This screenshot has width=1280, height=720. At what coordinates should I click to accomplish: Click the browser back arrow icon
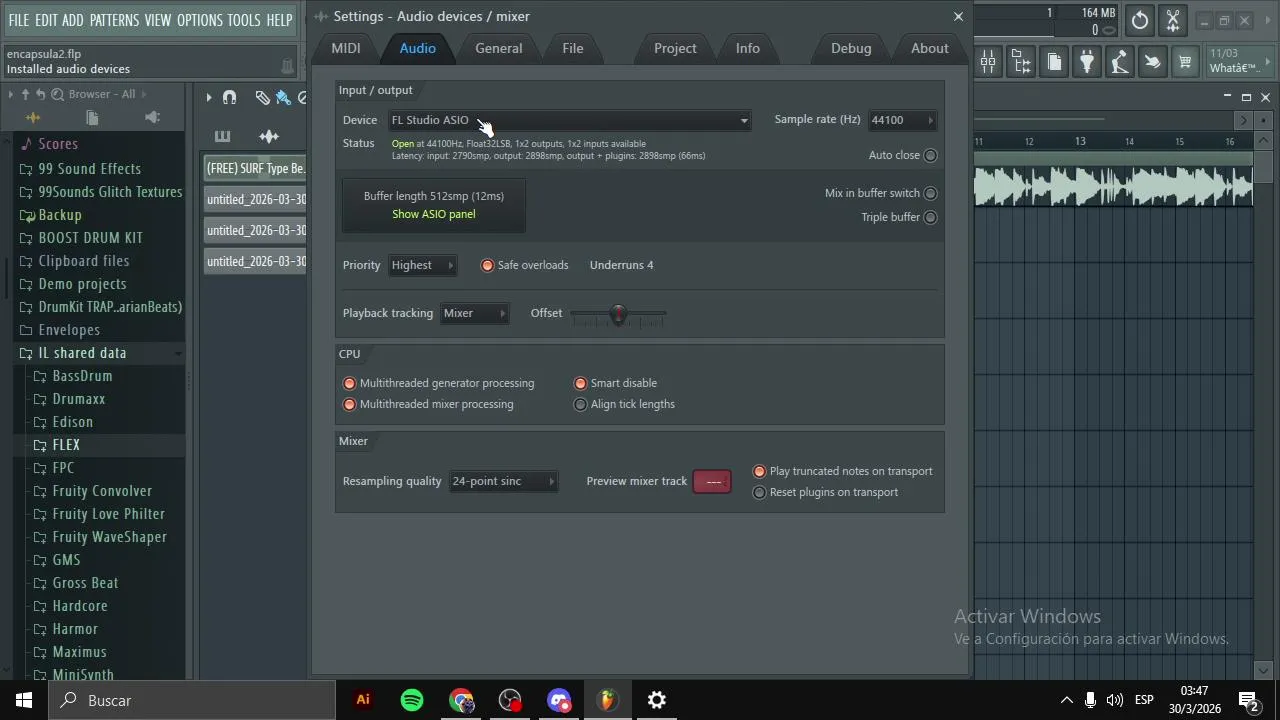(41, 94)
